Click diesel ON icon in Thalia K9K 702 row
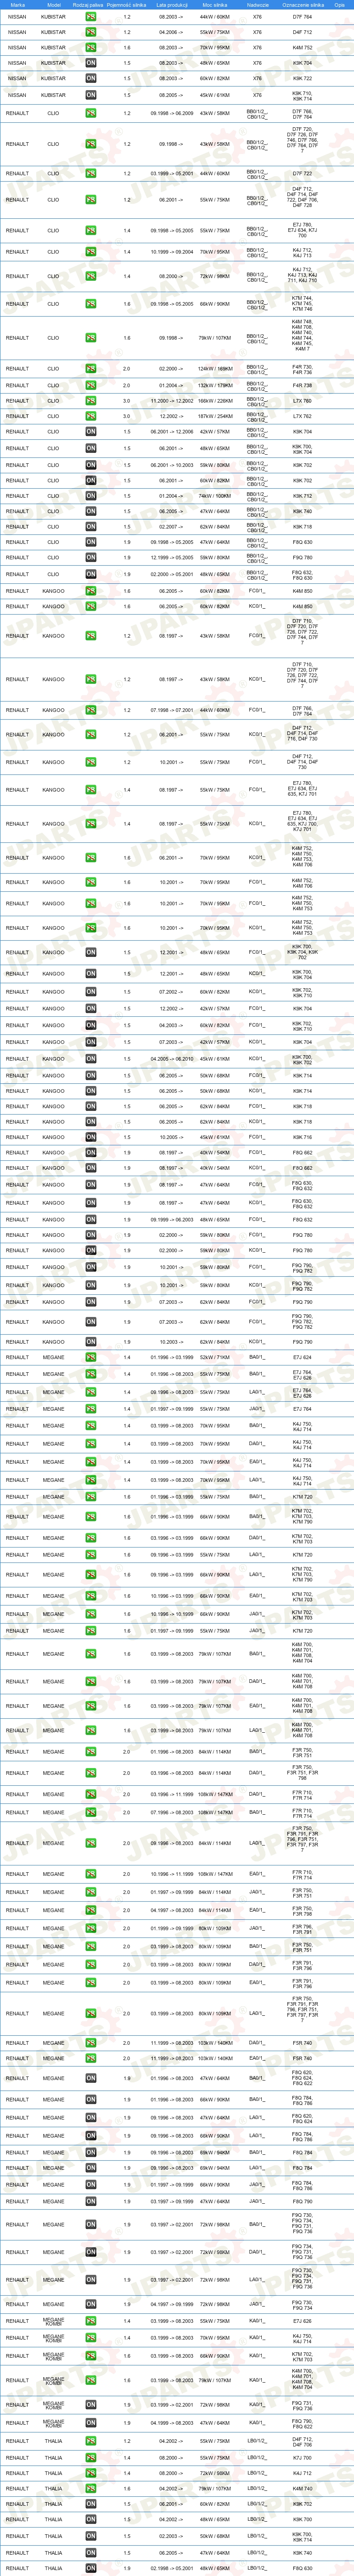Image resolution: width=354 pixels, height=2576 pixels. pyautogui.click(x=91, y=2504)
